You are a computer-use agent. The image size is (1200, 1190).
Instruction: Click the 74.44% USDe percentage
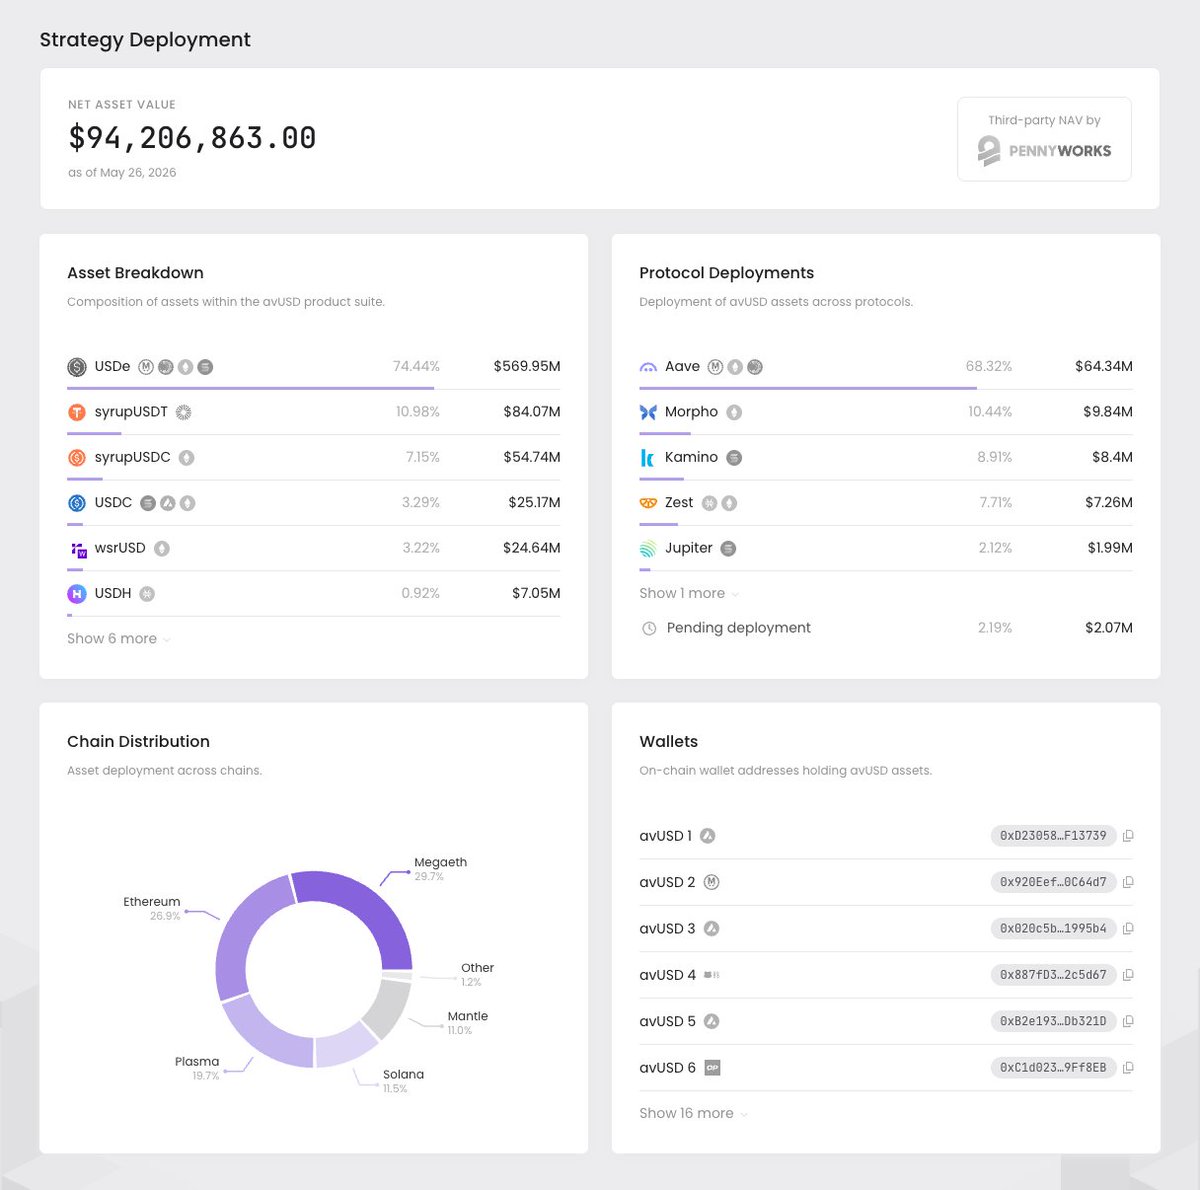click(x=416, y=366)
